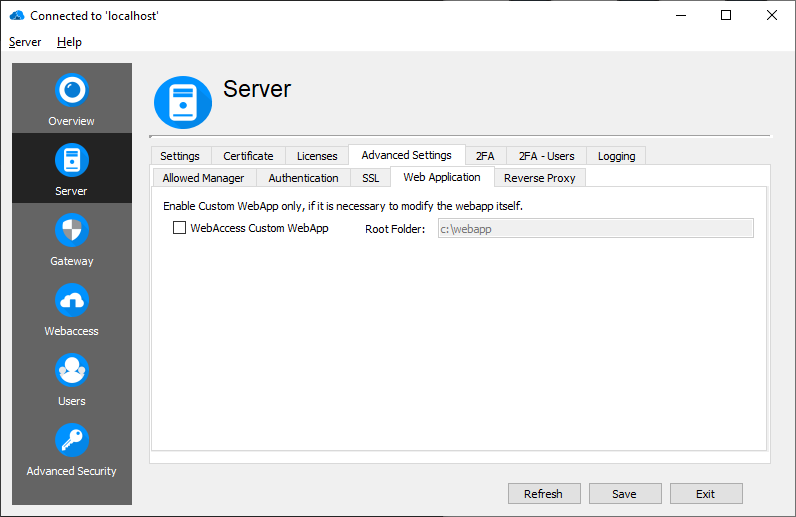Select the Server sidebar icon

[x=72, y=169]
